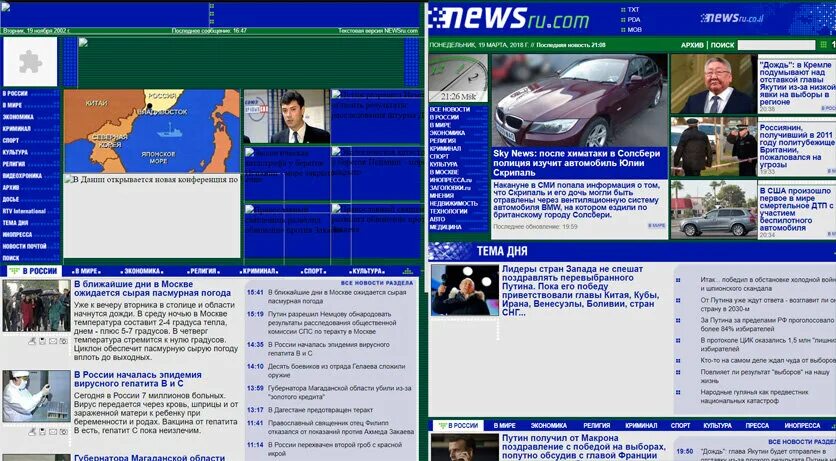Open the MOB version link
This screenshot has height=461, width=836.
(x=634, y=30)
